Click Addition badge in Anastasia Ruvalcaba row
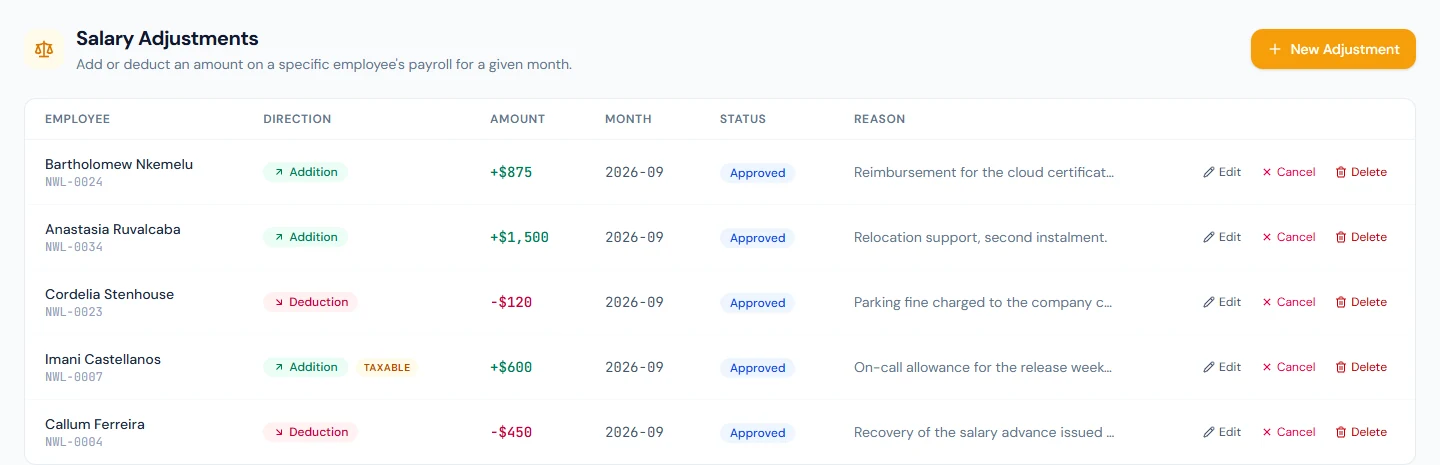Viewport: 1440px width, 465px height. pyautogui.click(x=306, y=237)
